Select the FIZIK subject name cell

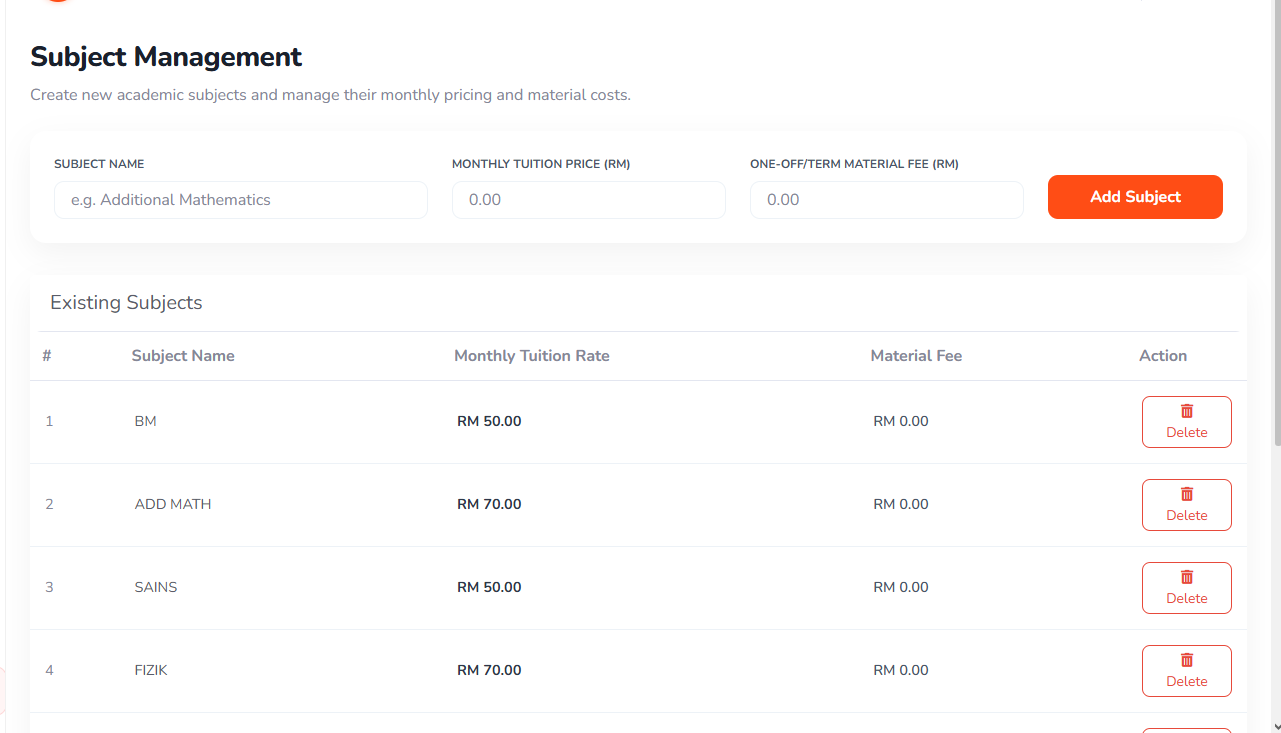coord(151,671)
